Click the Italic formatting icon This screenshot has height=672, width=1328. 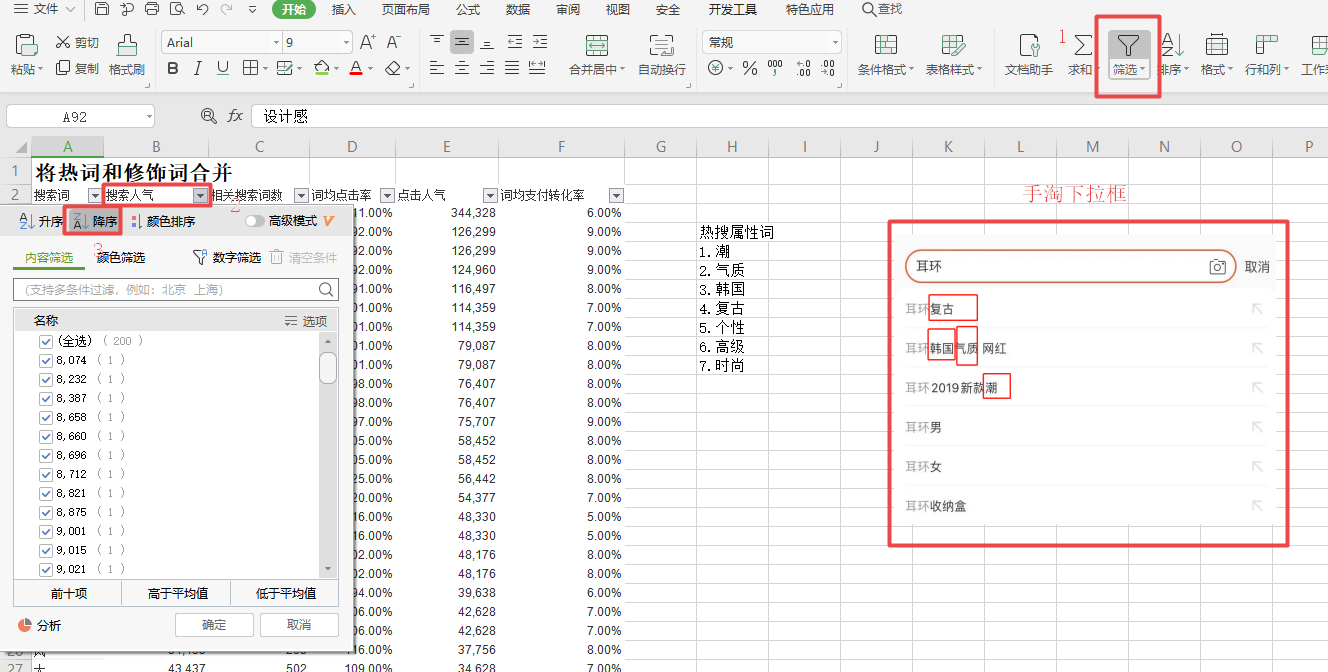198,69
